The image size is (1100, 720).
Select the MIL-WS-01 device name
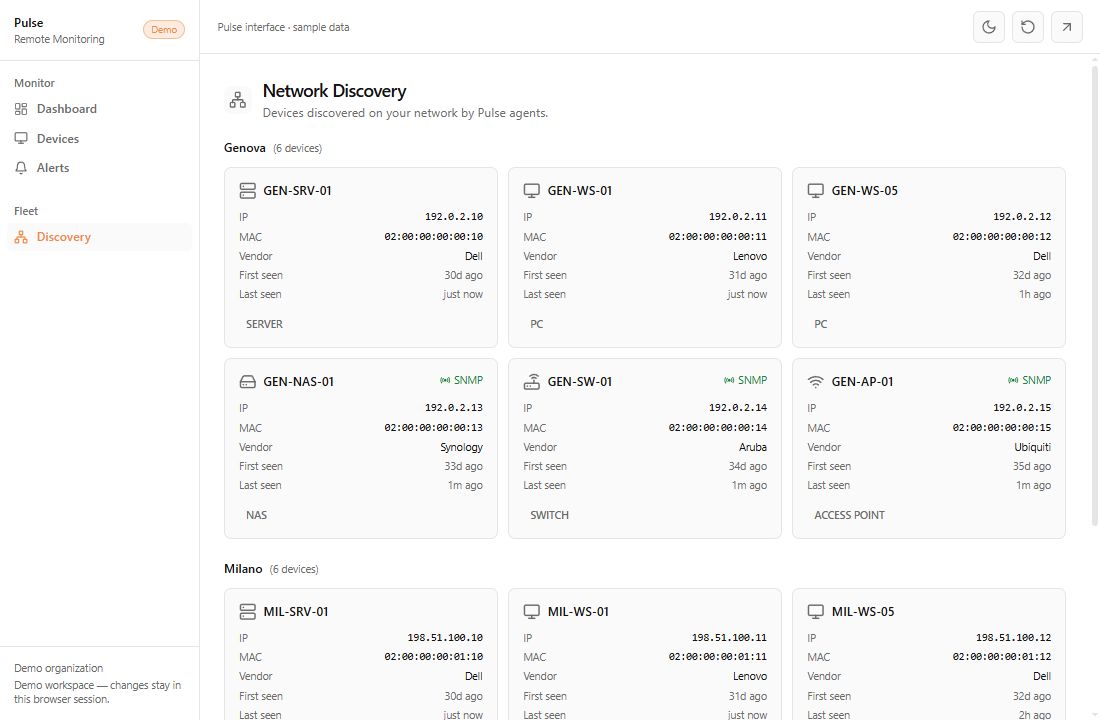click(x=578, y=611)
